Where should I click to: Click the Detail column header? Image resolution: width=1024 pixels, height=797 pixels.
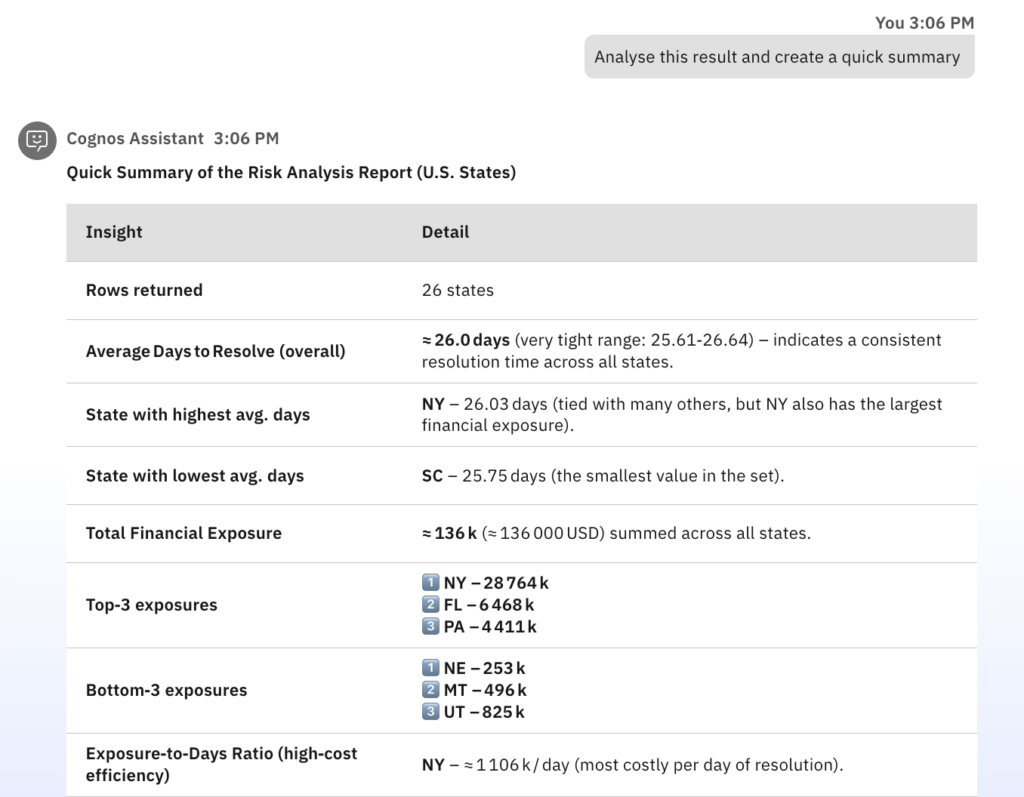tap(445, 232)
